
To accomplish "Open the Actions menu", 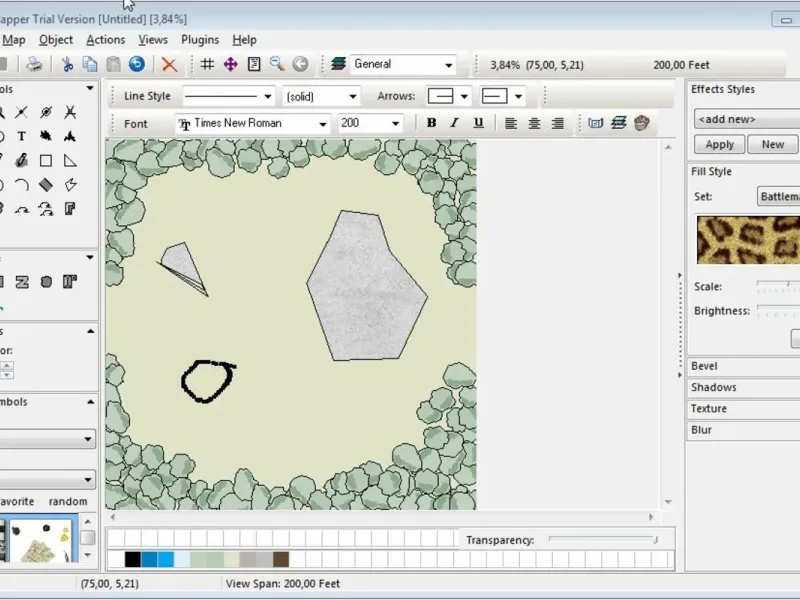I will tap(105, 40).
